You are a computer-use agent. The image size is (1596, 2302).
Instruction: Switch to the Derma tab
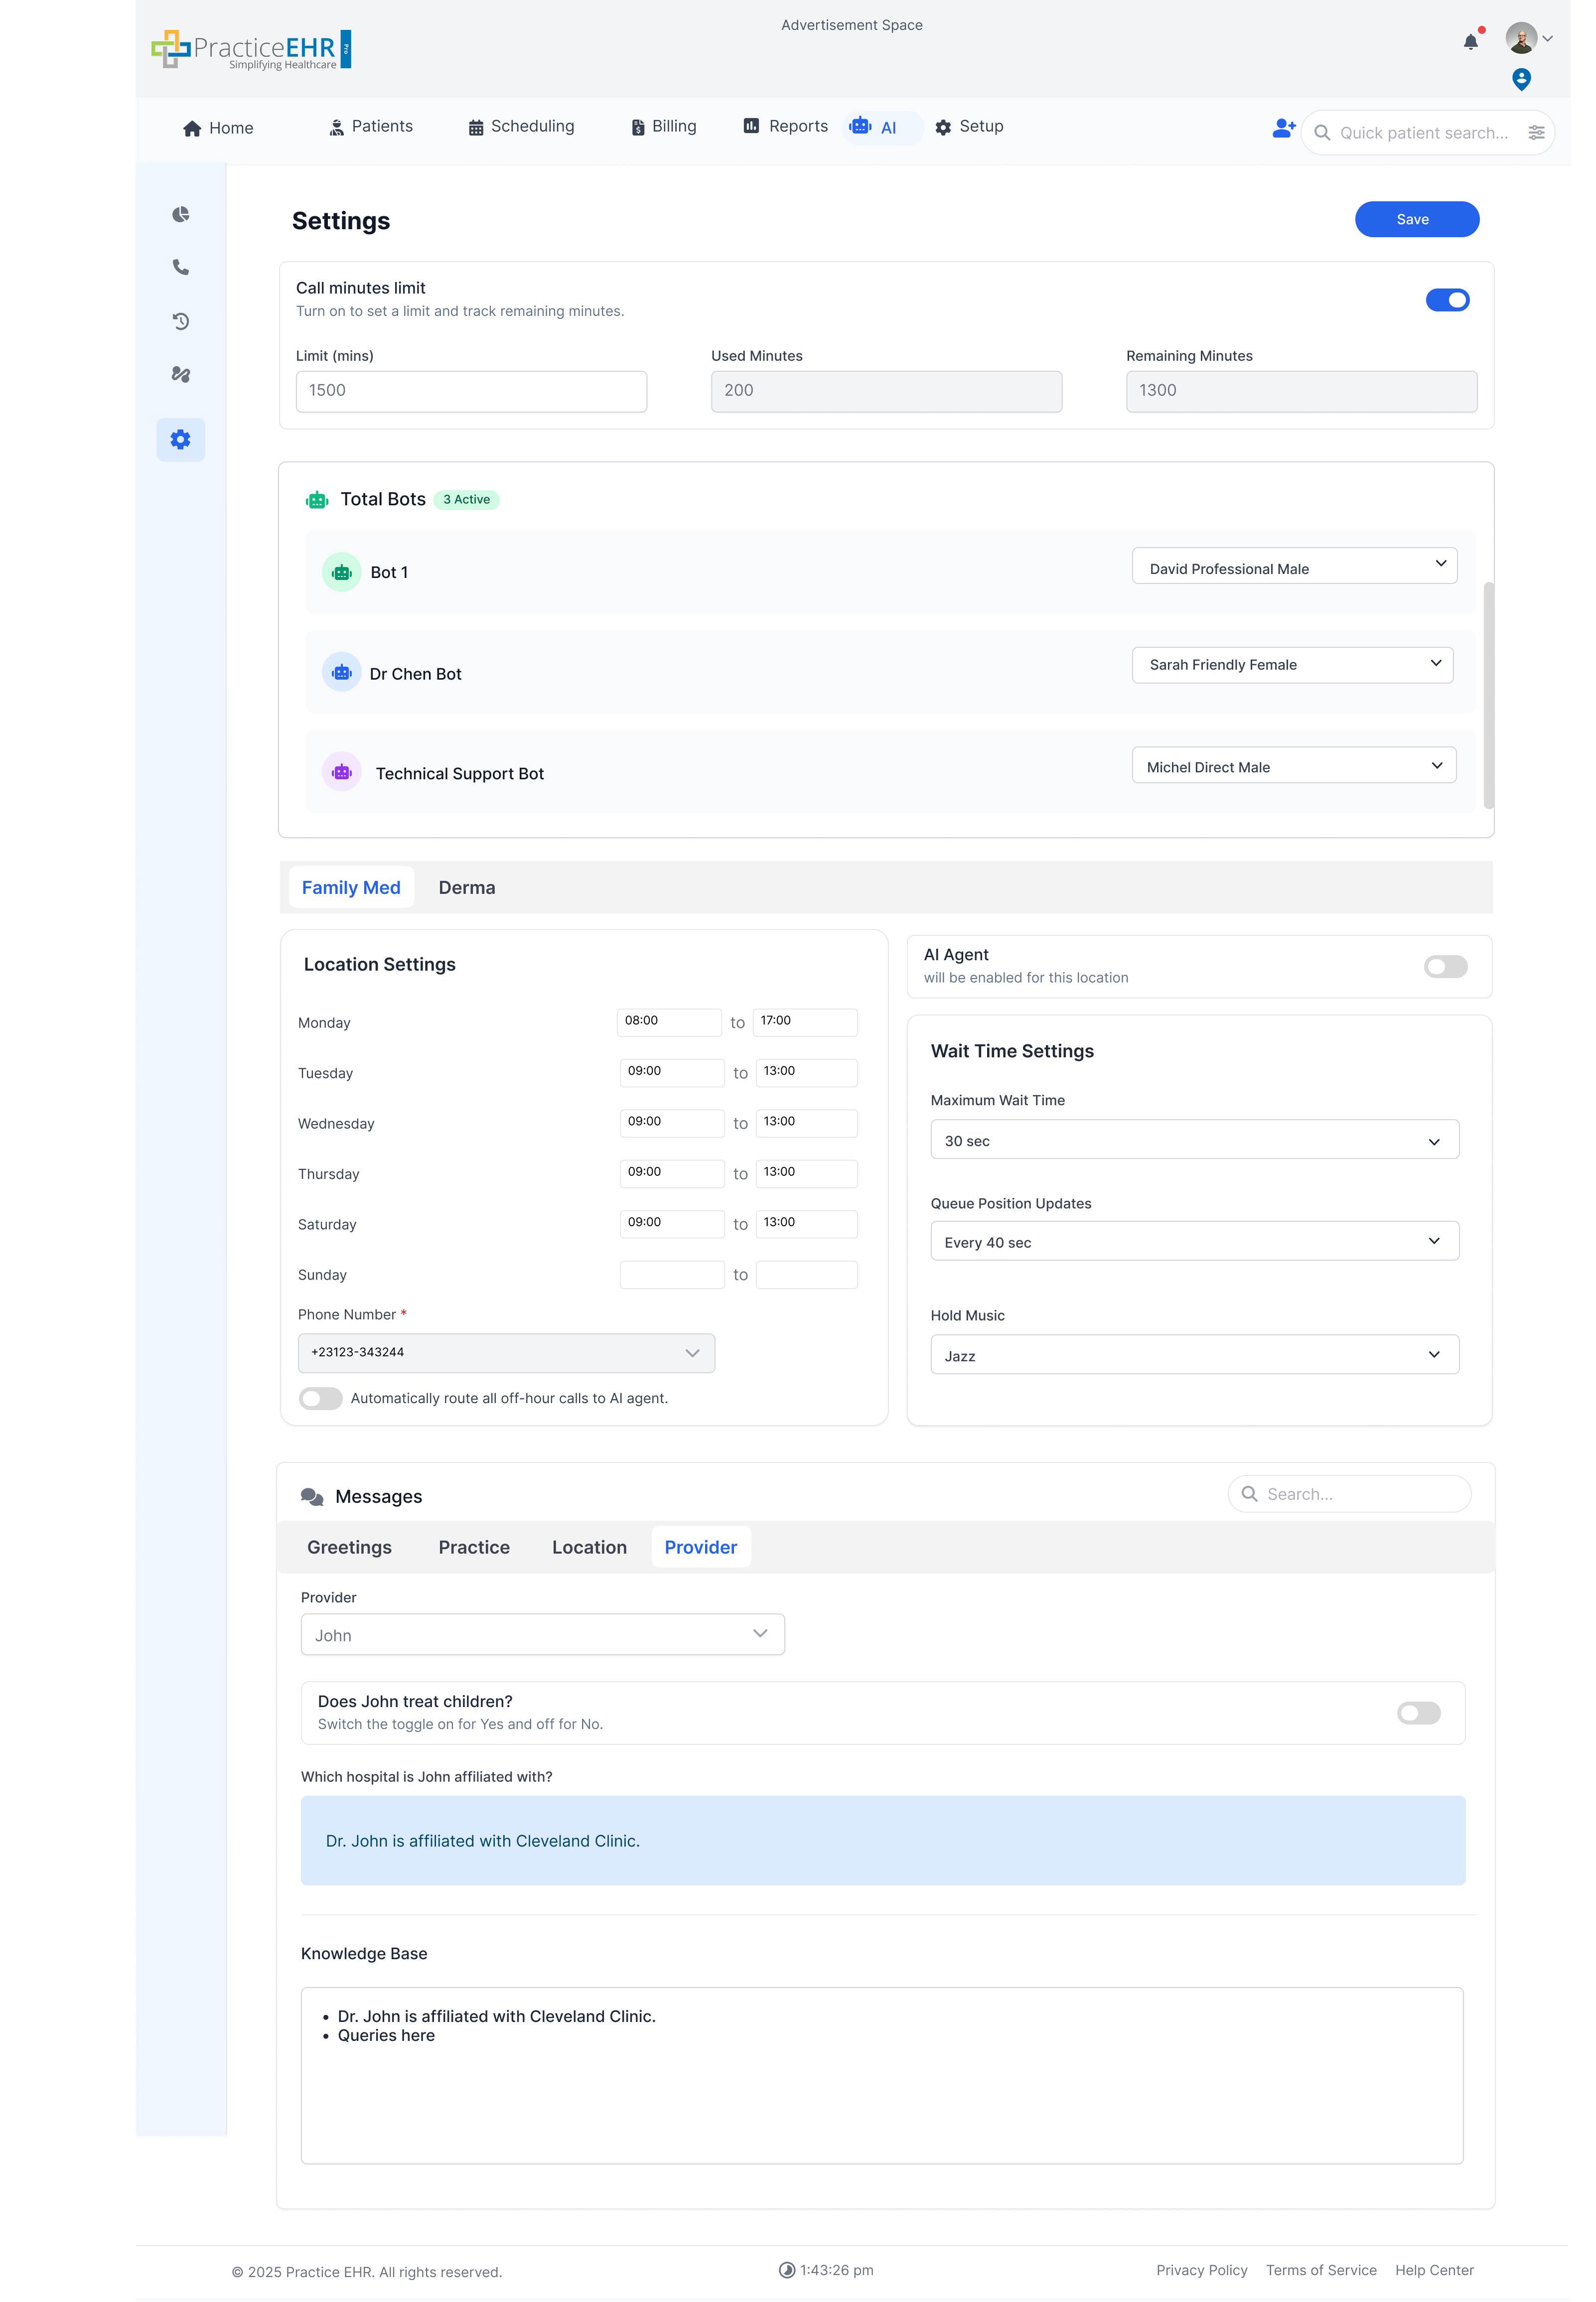tap(466, 887)
